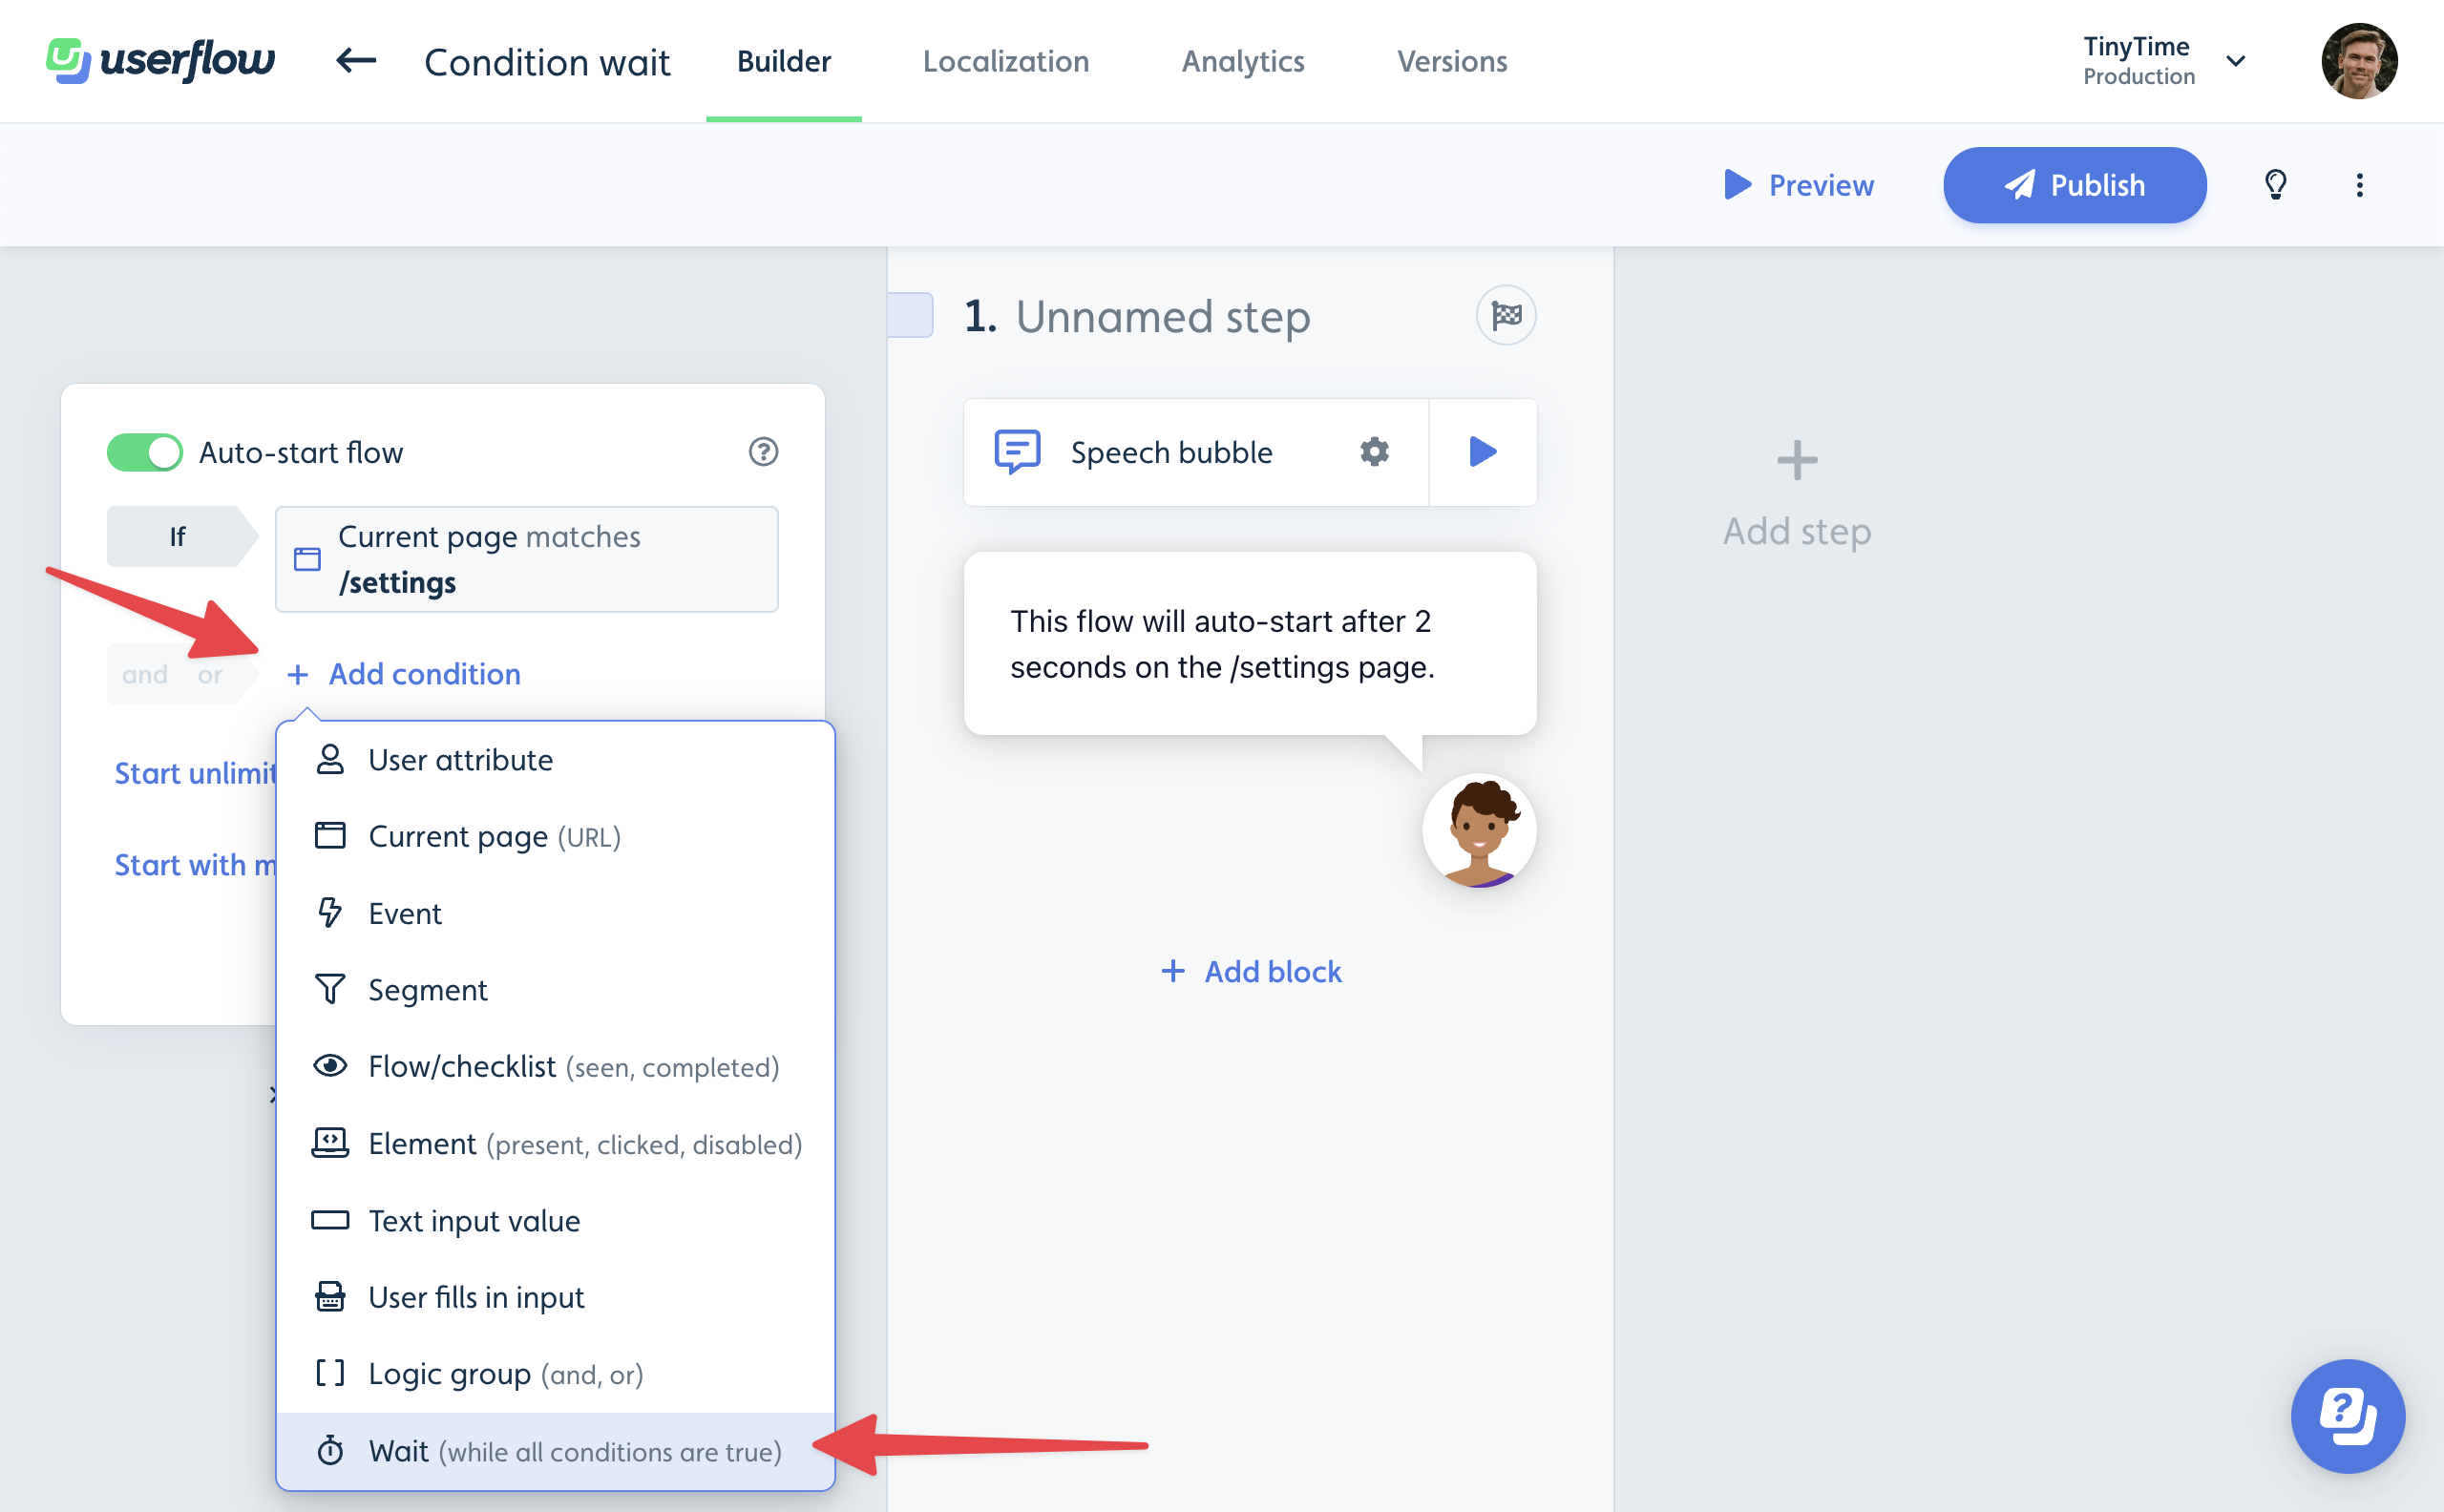
Task: Choose User fills in input condition
Action: tap(556, 1297)
